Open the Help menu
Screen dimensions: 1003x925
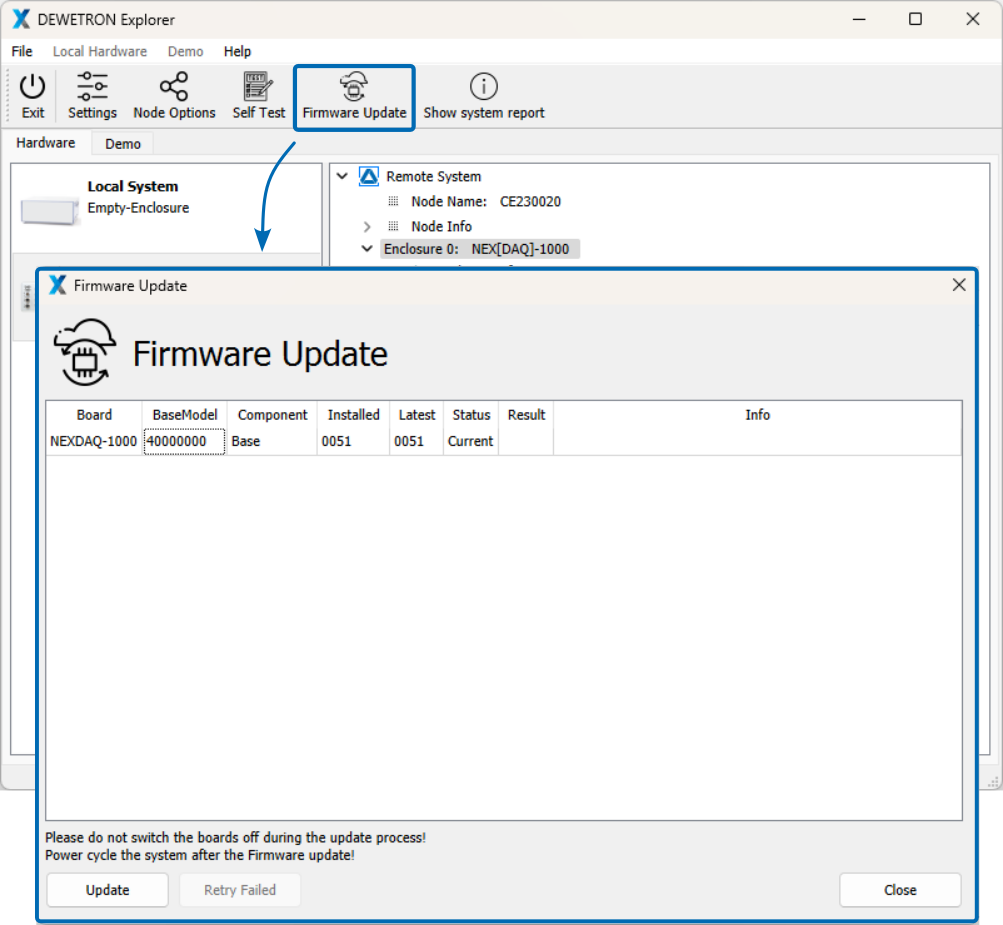tap(237, 51)
